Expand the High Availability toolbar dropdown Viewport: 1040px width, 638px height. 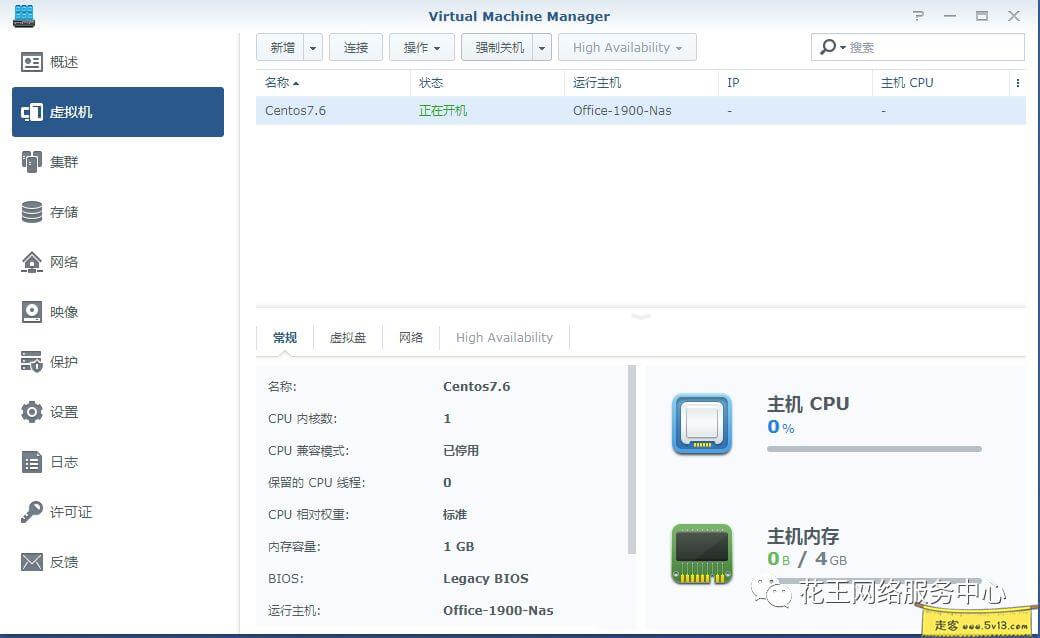click(x=627, y=47)
